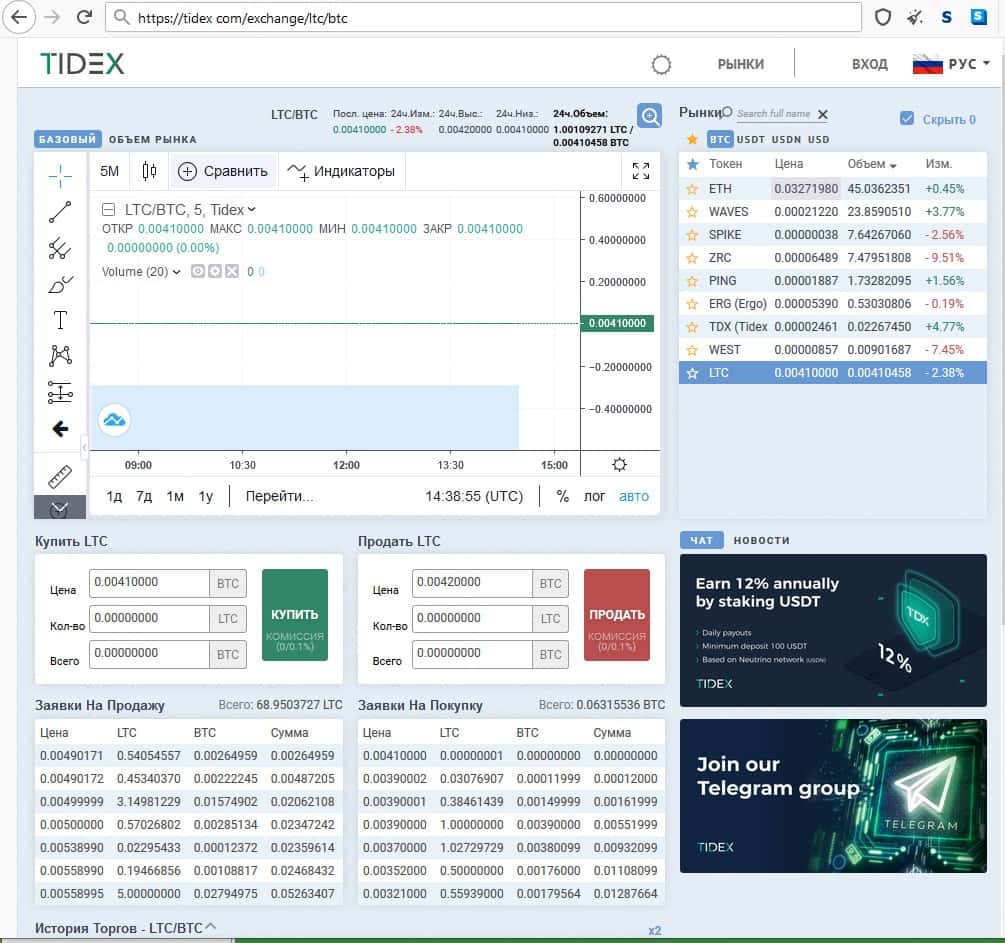The image size is (1005, 943).
Task: Select the crosshair cursor tool
Action: point(60,176)
